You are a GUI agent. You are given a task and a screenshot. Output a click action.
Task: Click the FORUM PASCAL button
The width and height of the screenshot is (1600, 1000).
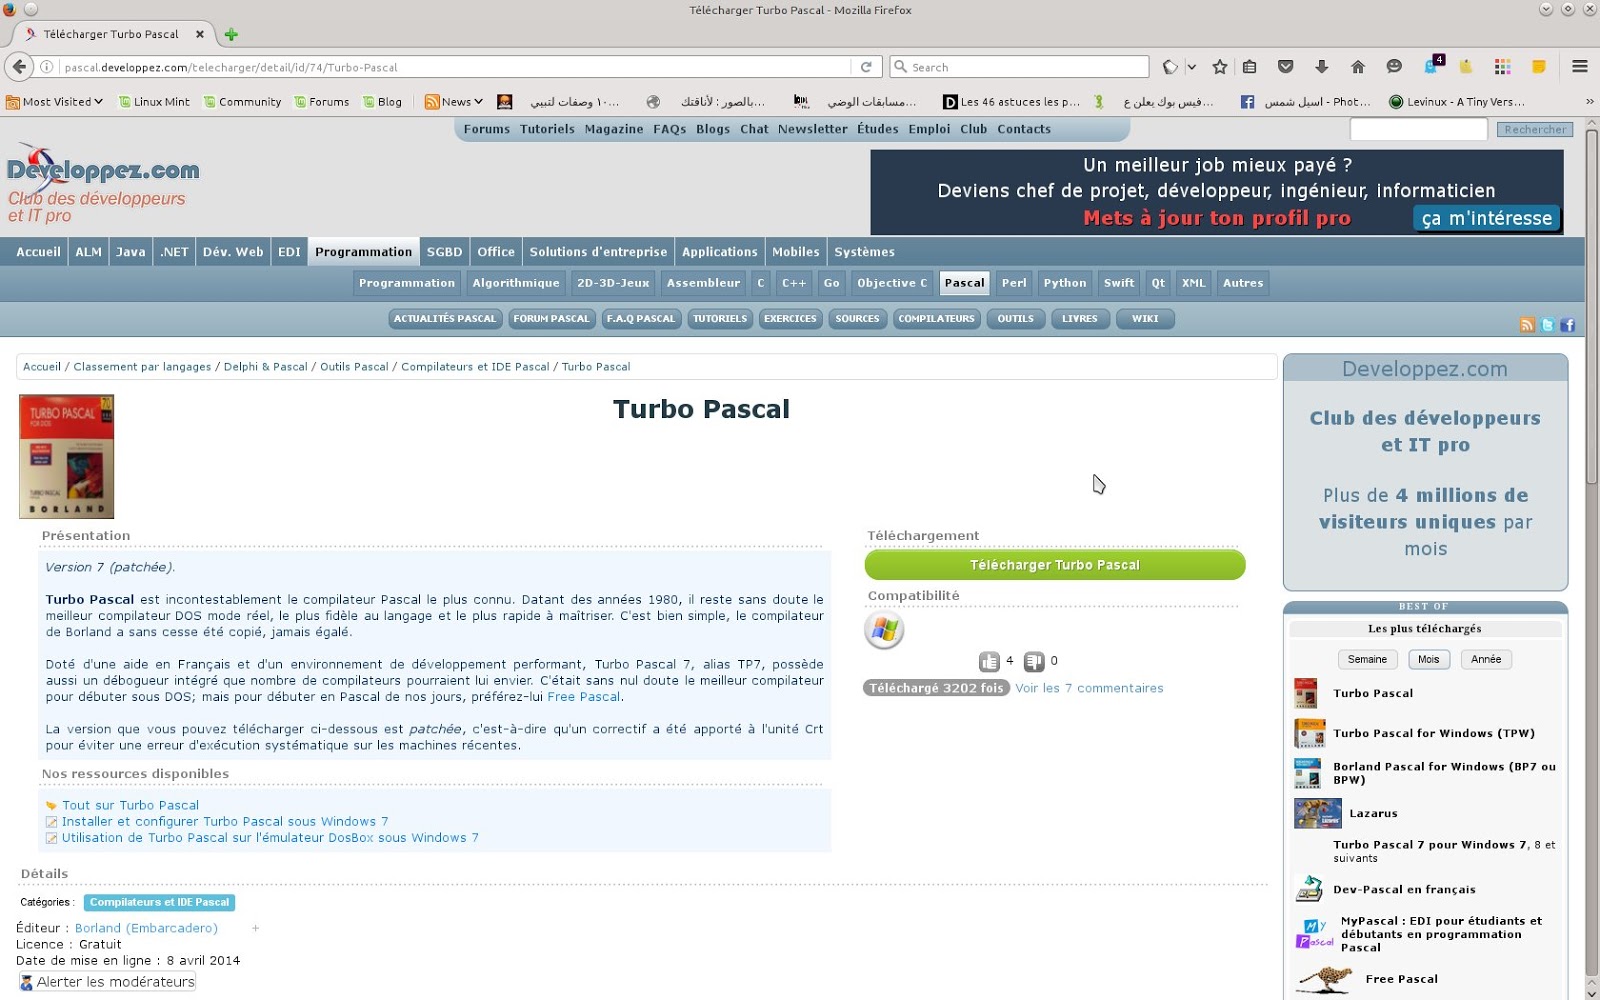551,319
